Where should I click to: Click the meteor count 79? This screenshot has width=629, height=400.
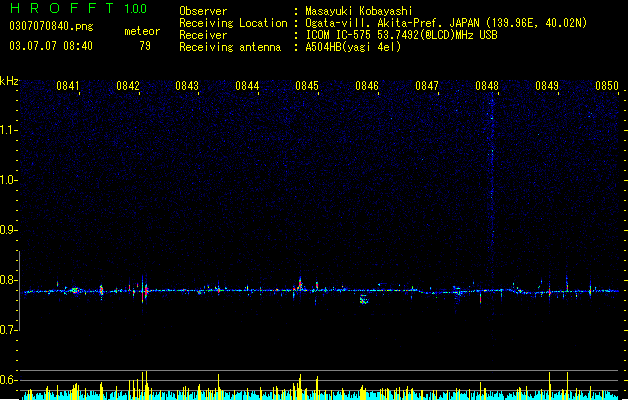click(x=145, y=46)
